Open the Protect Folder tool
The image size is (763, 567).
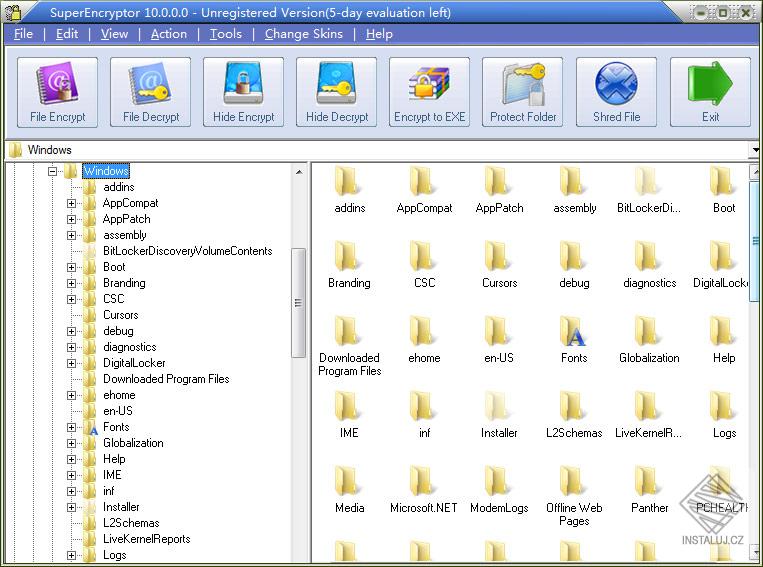(523, 91)
